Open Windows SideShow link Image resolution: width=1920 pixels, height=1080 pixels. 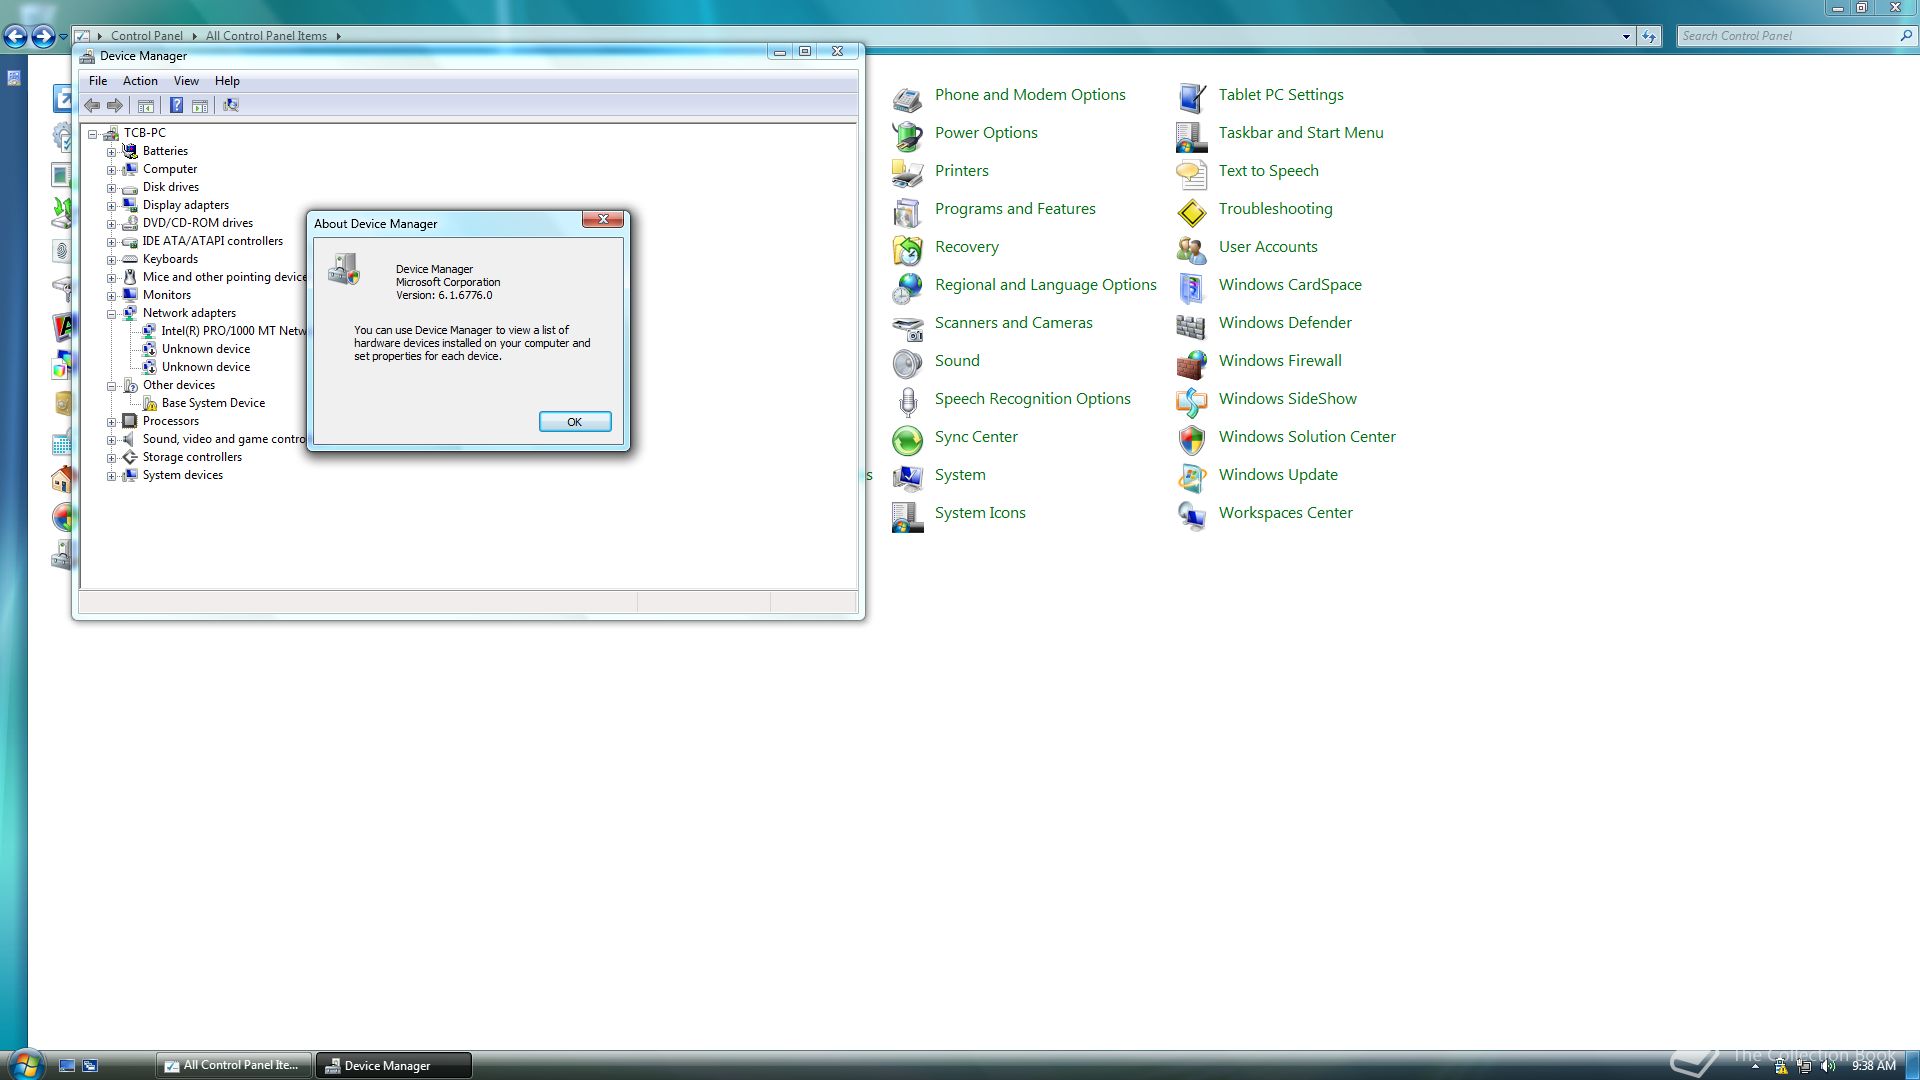(1288, 399)
